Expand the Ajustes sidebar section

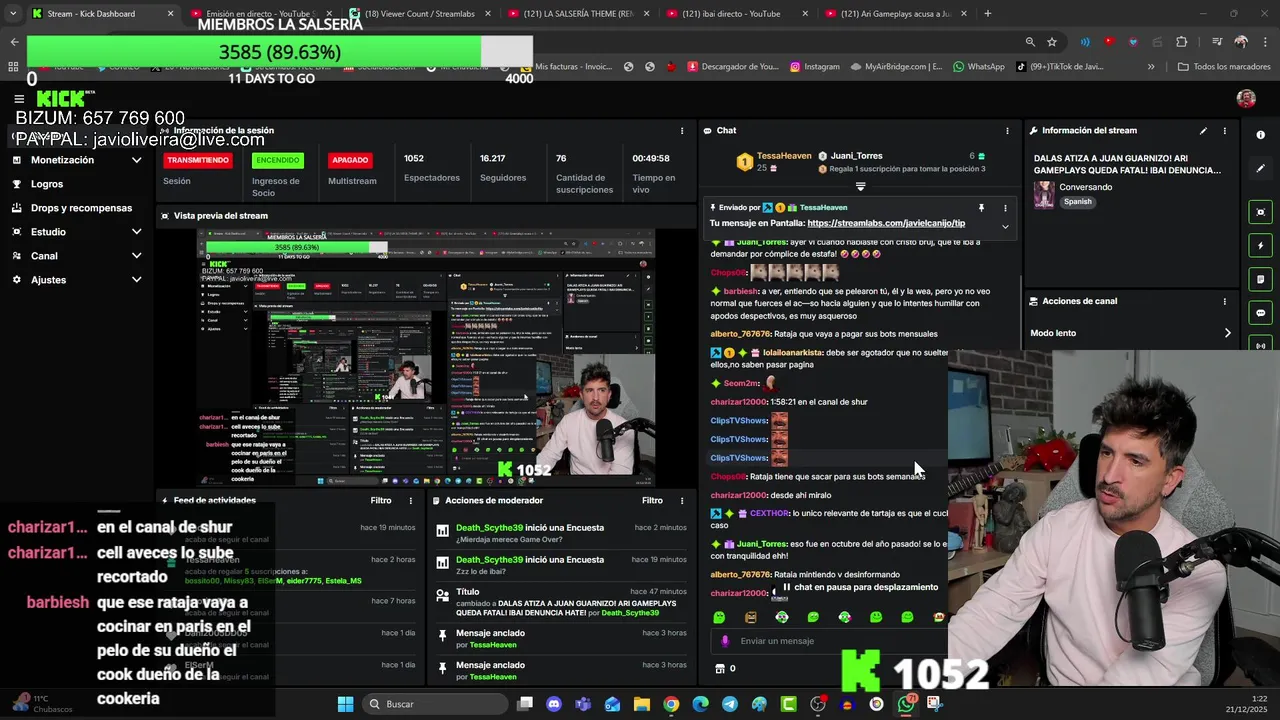click(78, 280)
